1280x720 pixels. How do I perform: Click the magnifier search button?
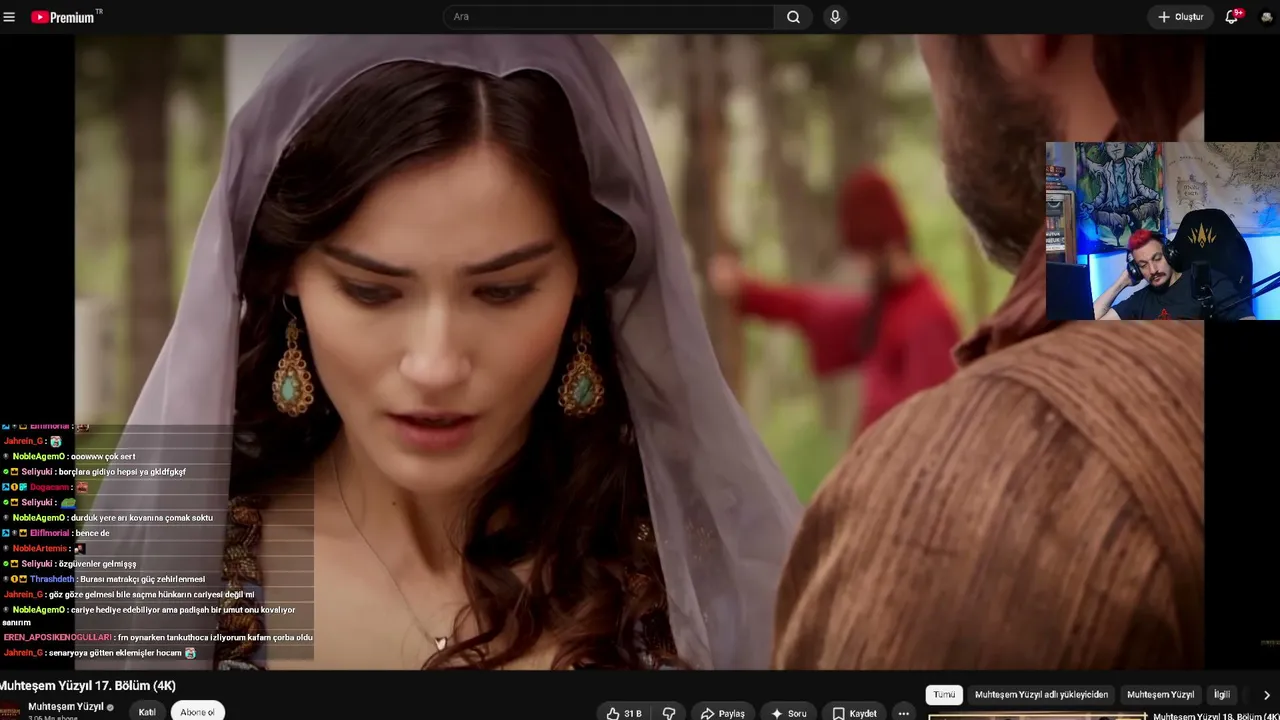click(x=793, y=17)
